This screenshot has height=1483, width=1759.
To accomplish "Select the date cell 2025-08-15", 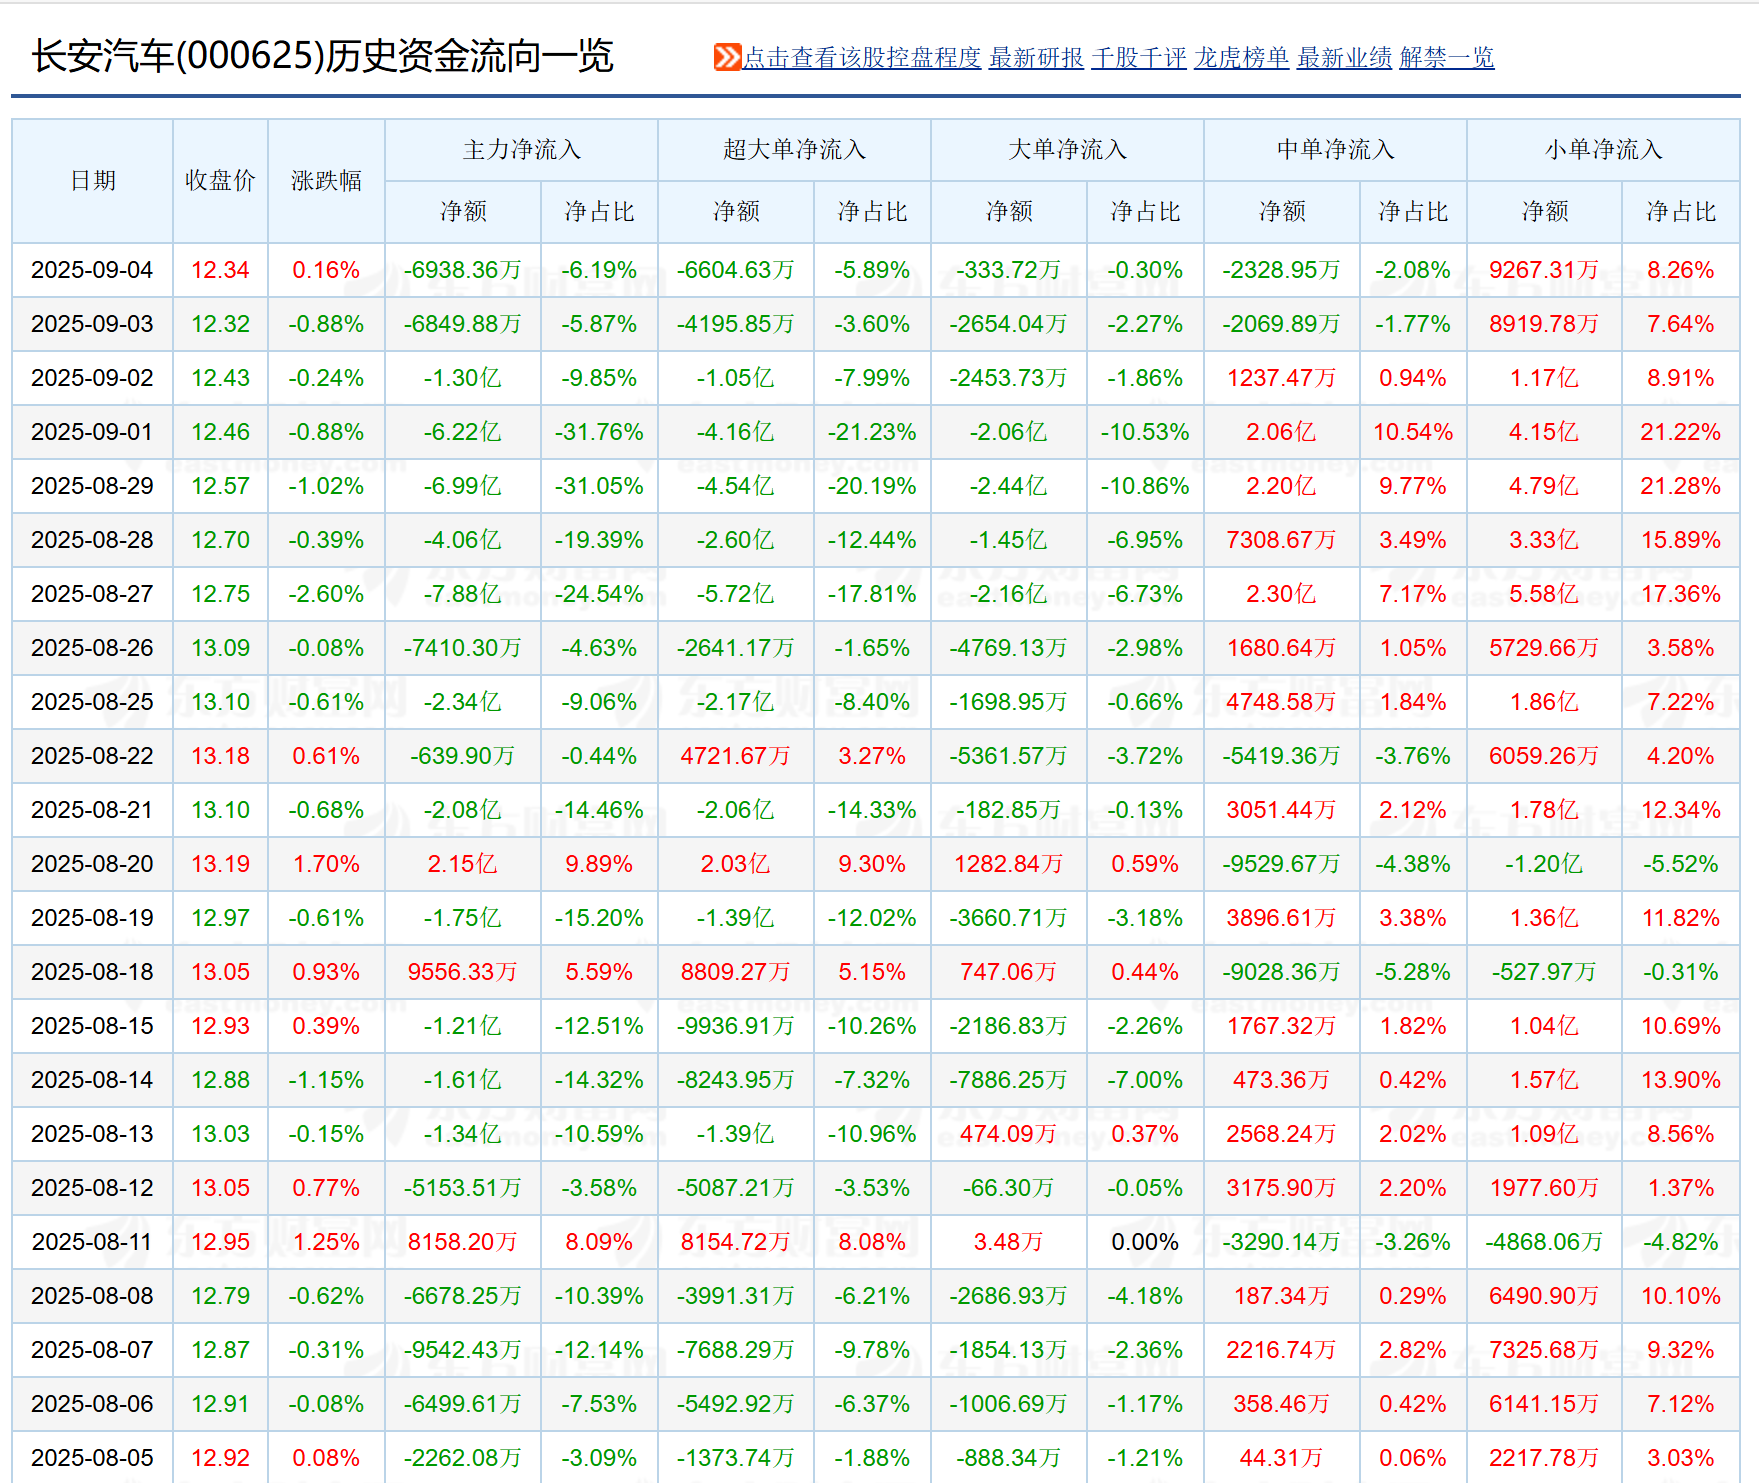I will (x=92, y=1026).
